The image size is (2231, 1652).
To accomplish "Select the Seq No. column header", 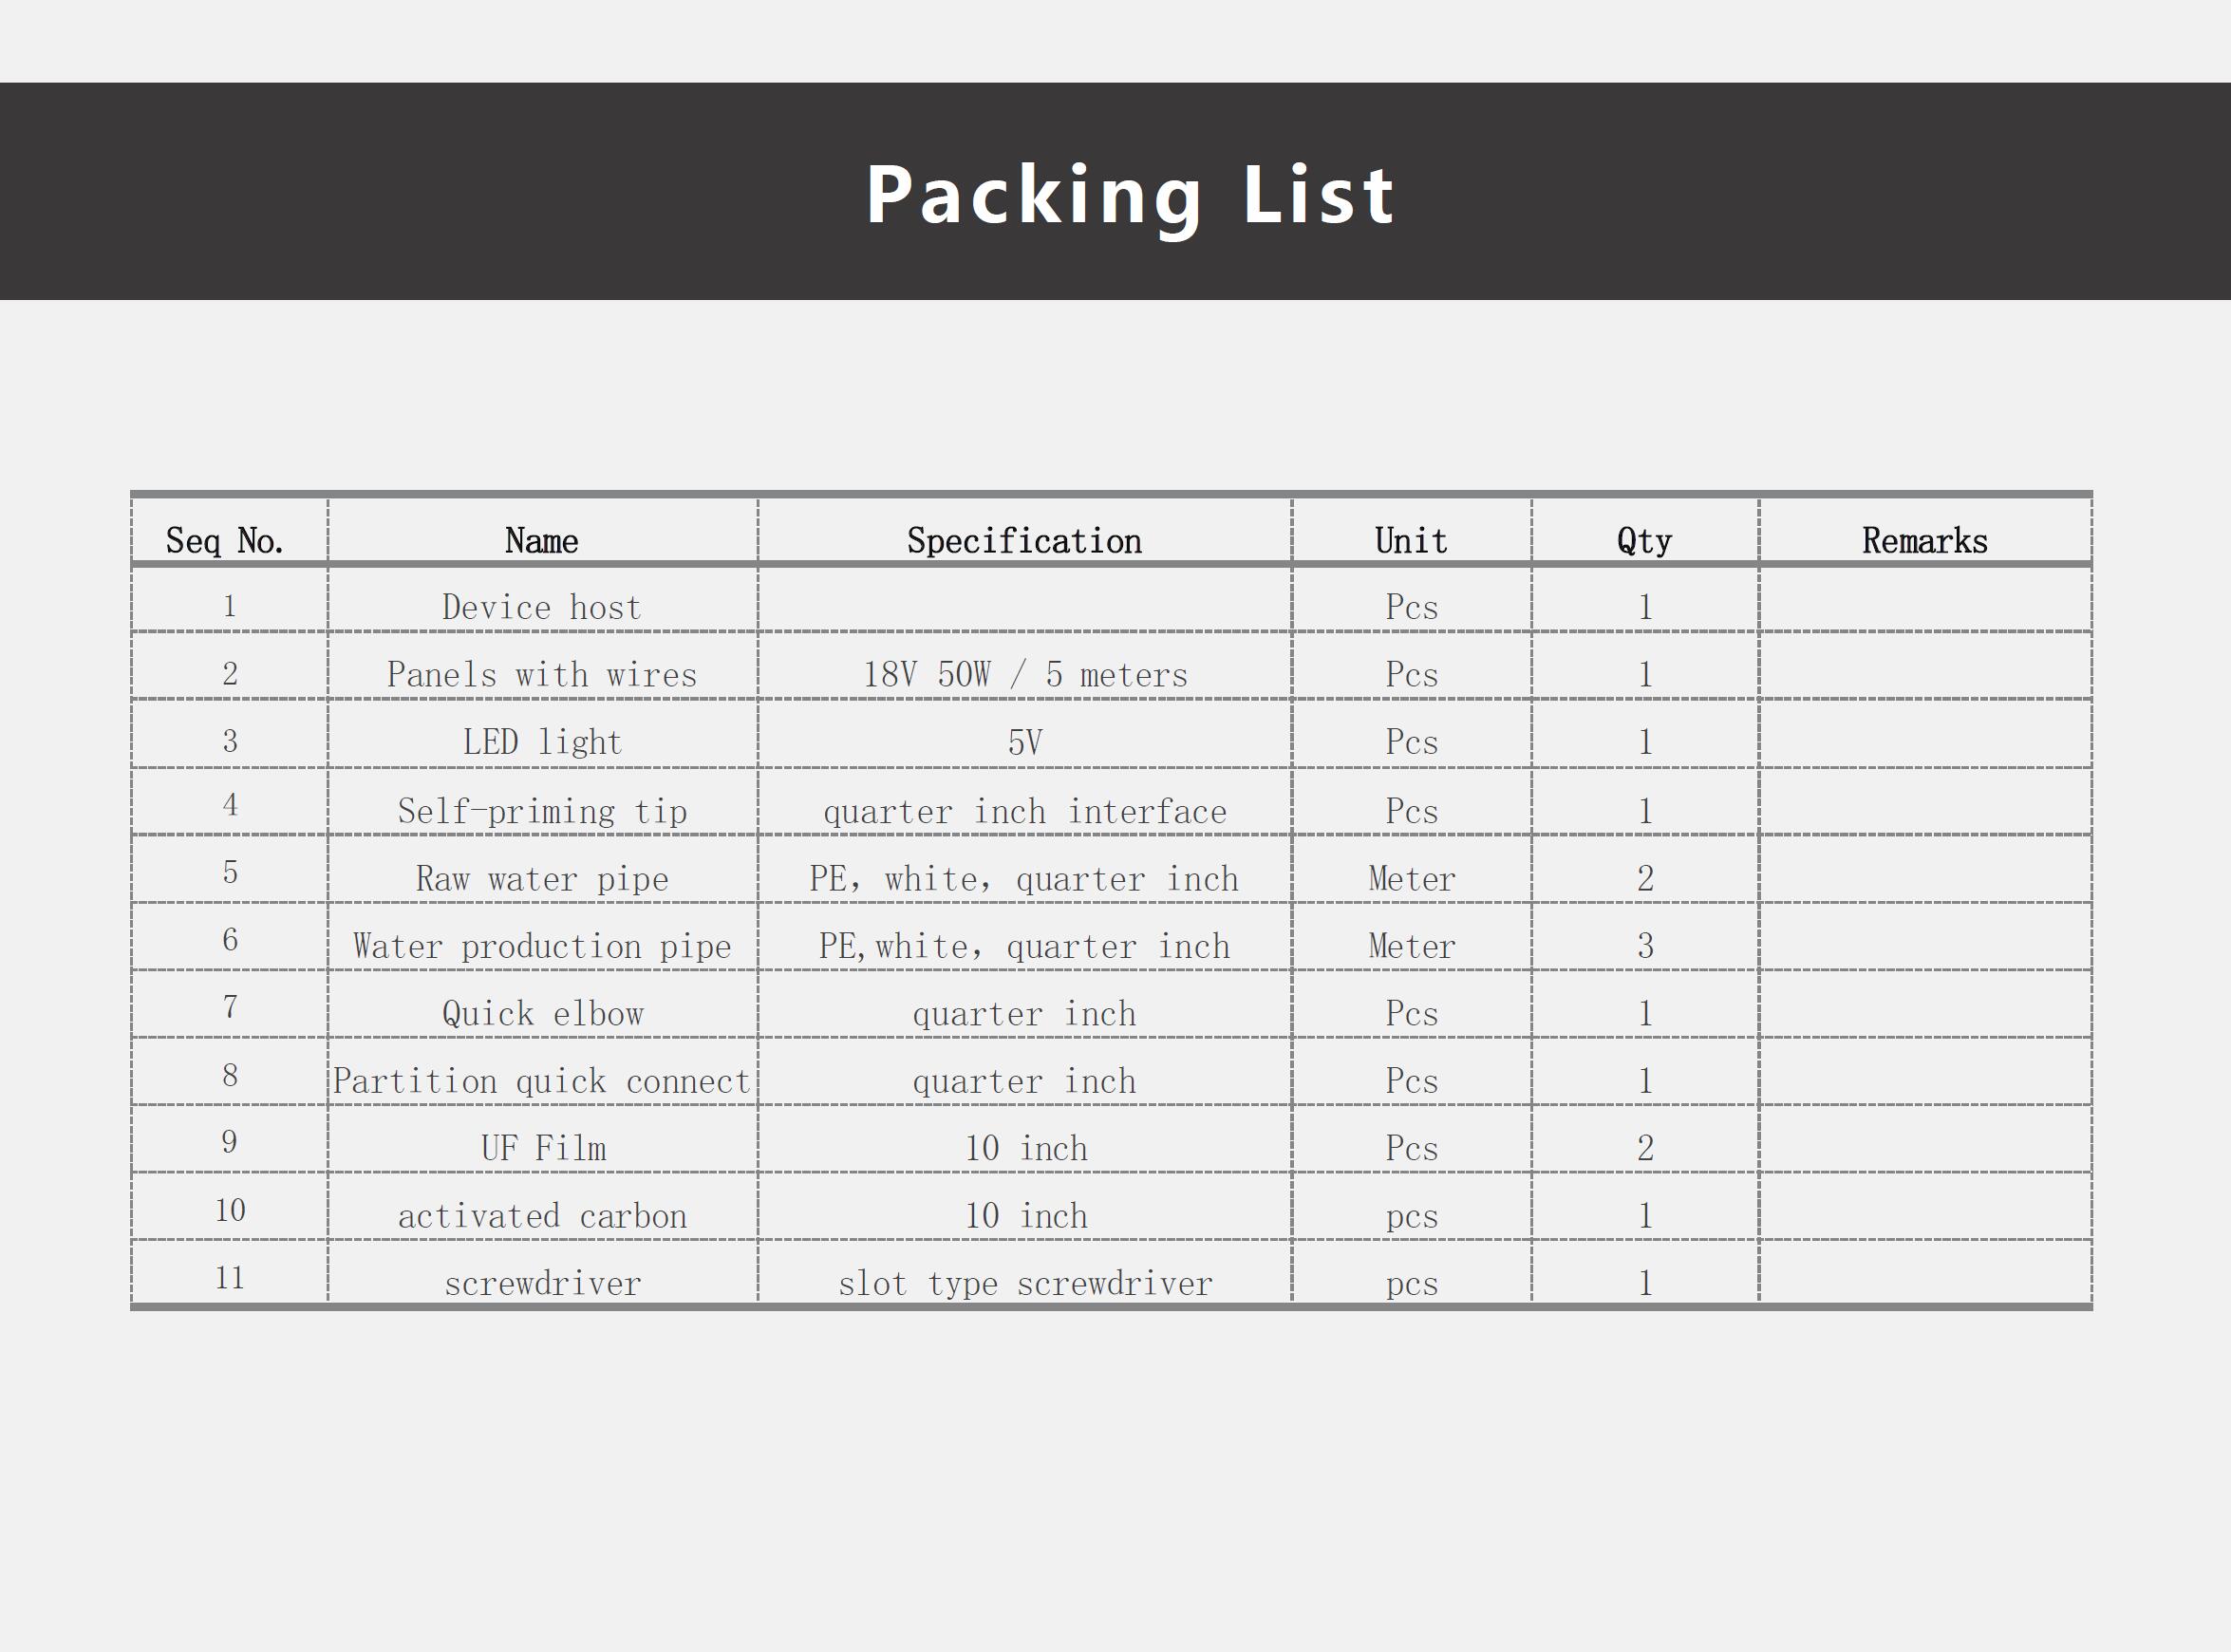I will (225, 540).
